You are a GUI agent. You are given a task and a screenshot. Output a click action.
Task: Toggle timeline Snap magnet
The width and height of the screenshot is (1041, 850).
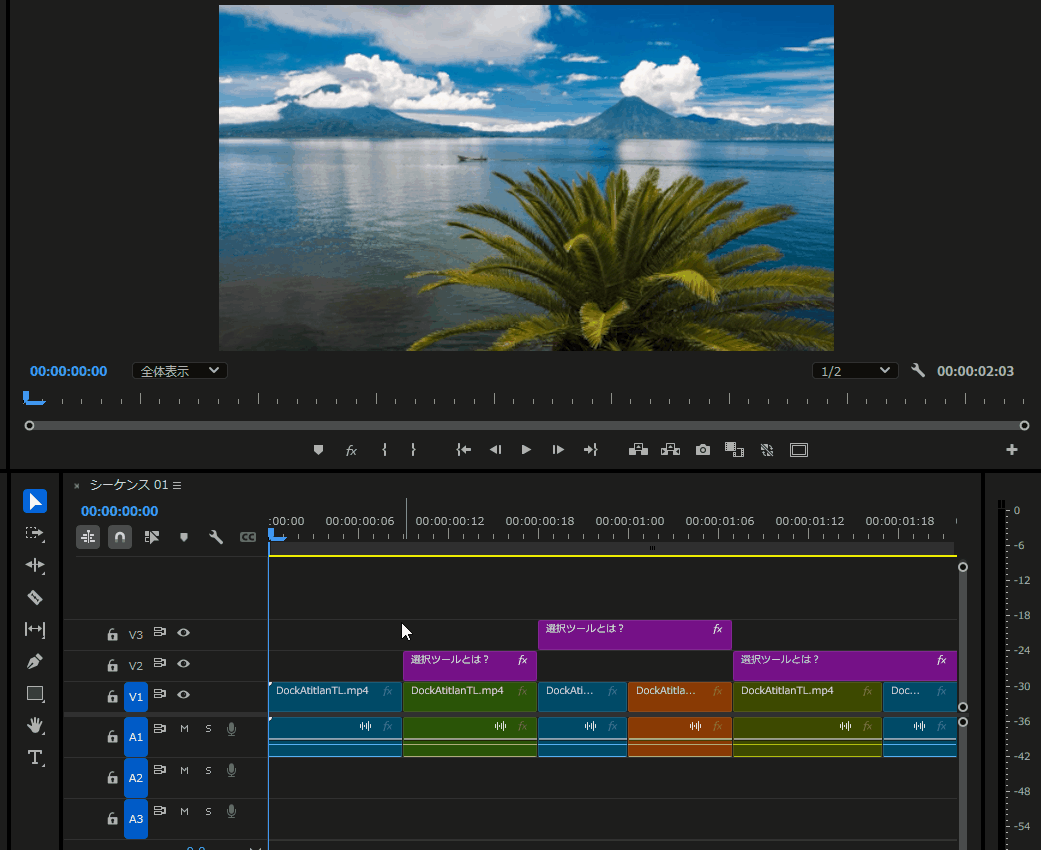(120, 537)
